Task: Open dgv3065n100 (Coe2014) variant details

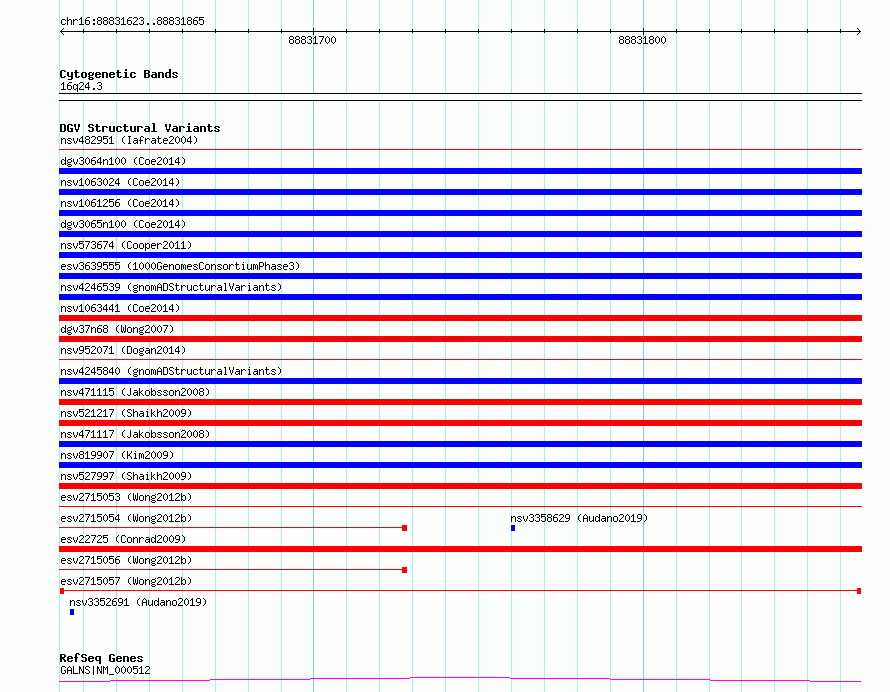Action: [x=123, y=224]
